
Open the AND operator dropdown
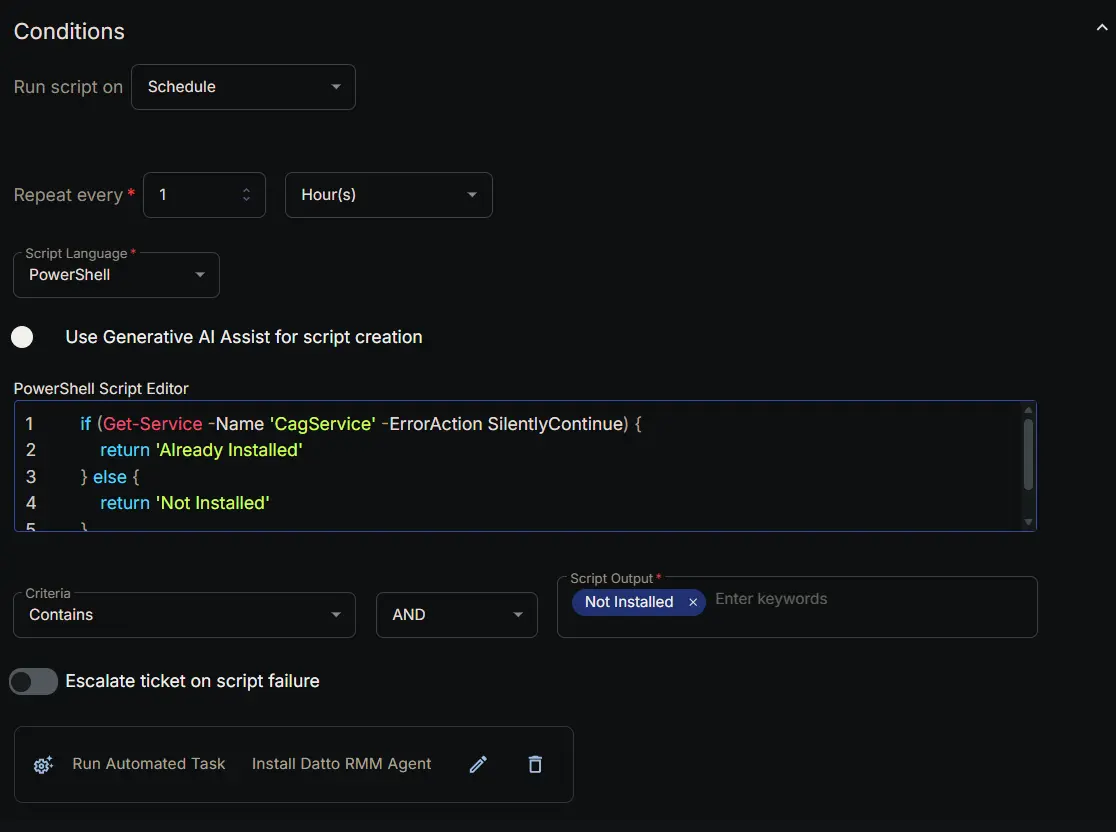(456, 615)
